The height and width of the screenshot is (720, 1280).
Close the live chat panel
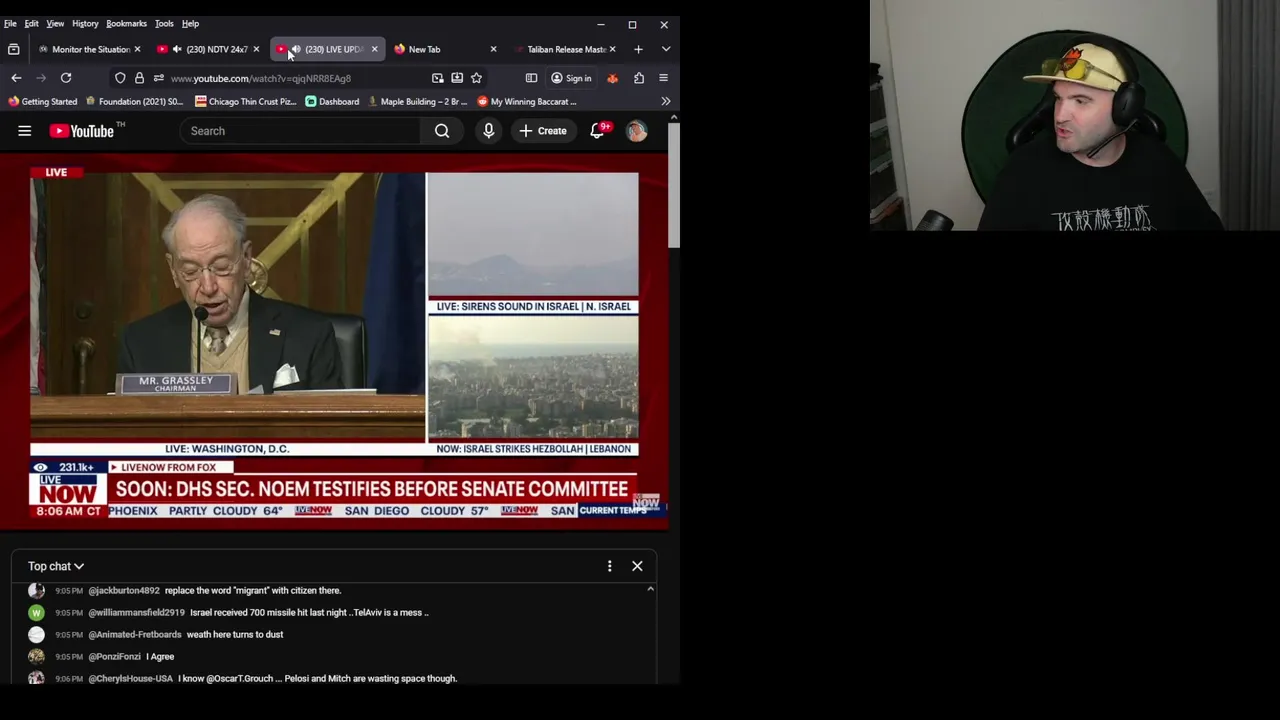click(637, 566)
